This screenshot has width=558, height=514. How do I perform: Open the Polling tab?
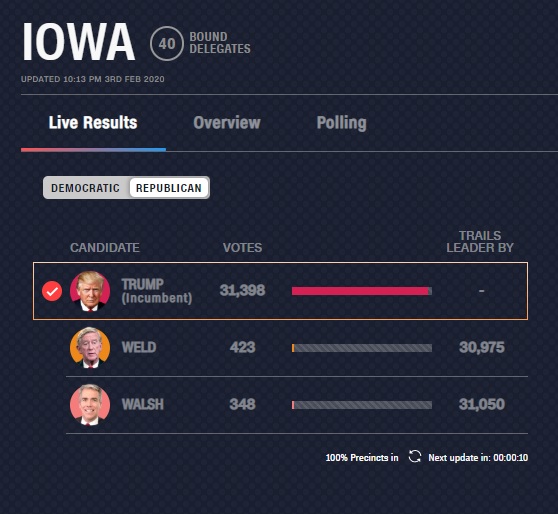[x=341, y=123]
